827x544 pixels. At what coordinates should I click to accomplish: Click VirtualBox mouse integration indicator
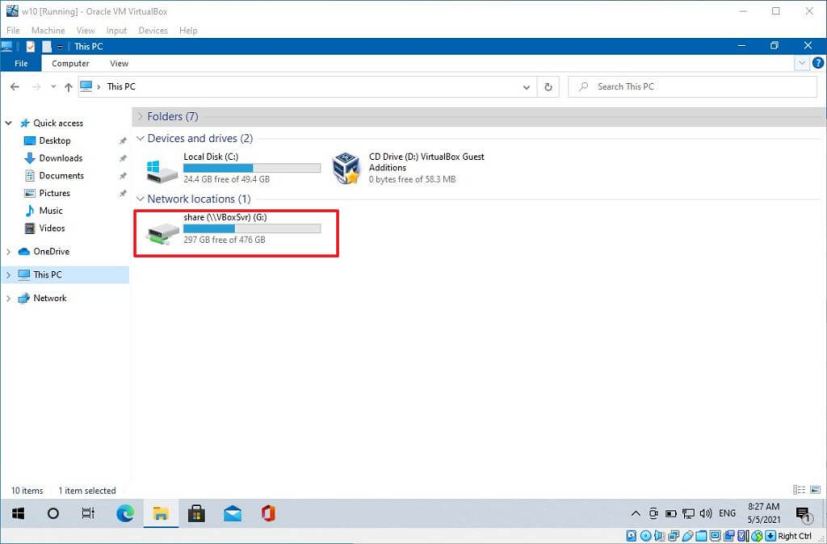757,536
